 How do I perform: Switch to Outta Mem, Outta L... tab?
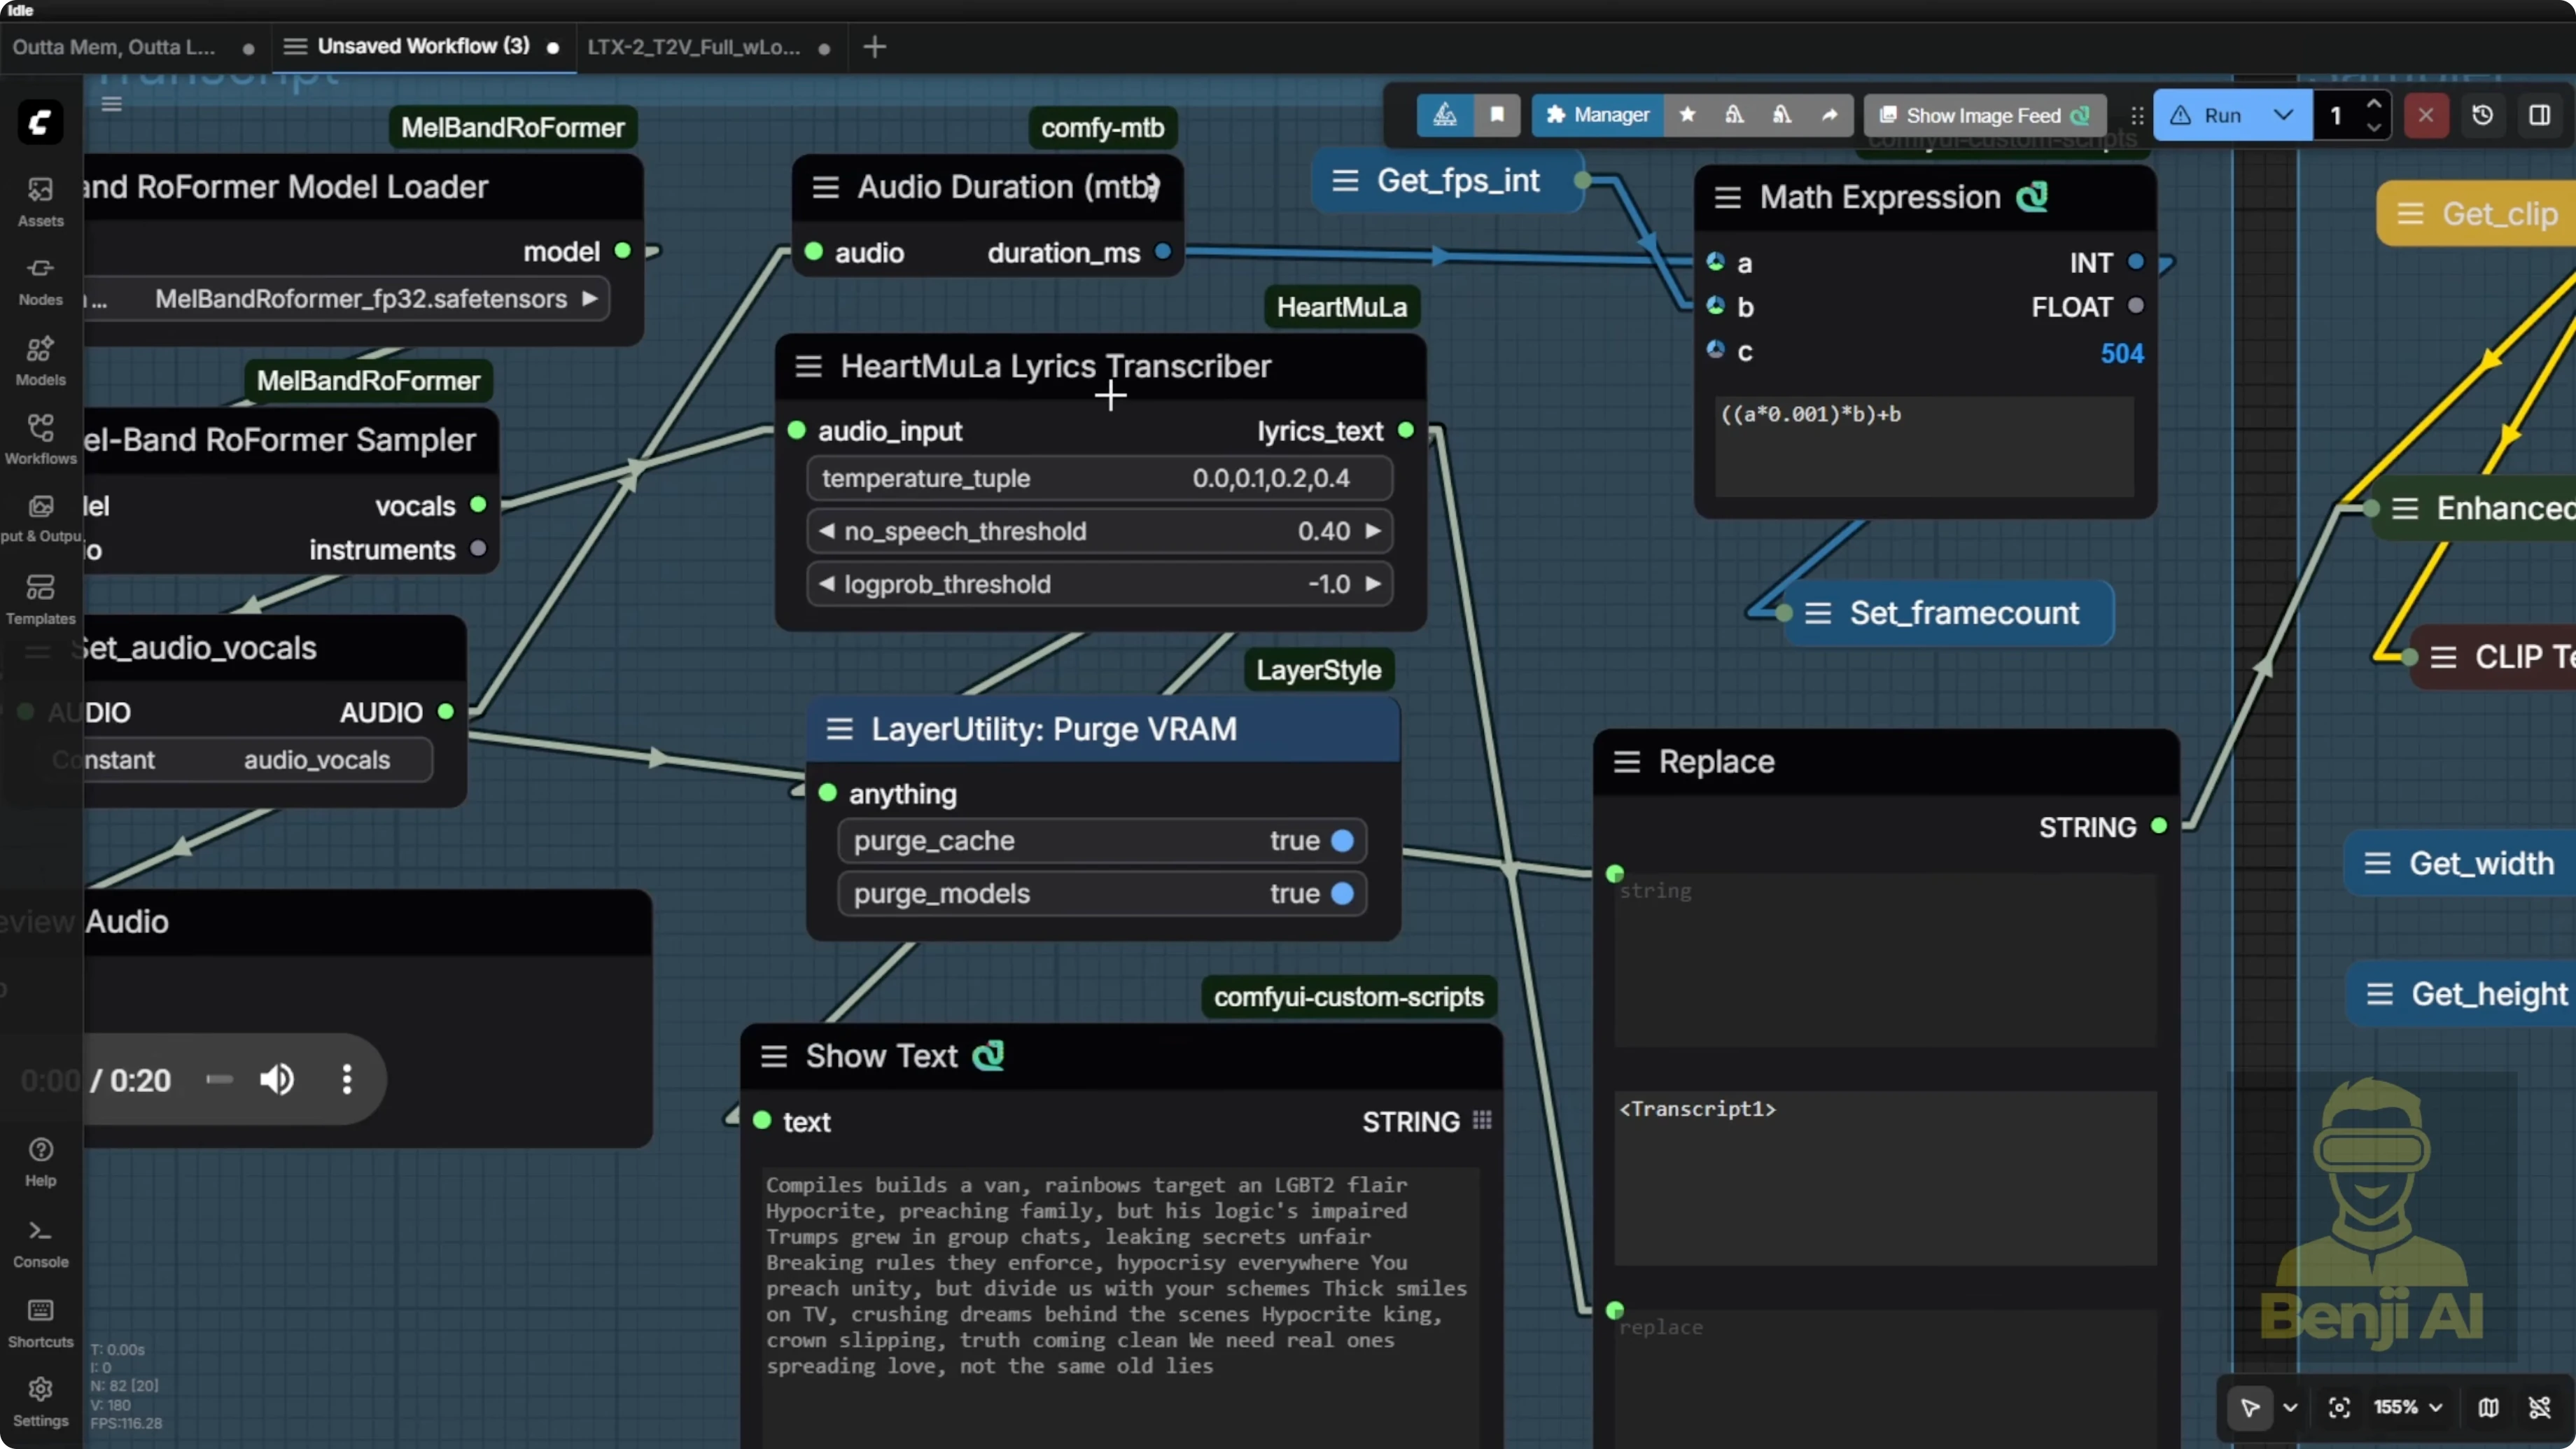114,47
